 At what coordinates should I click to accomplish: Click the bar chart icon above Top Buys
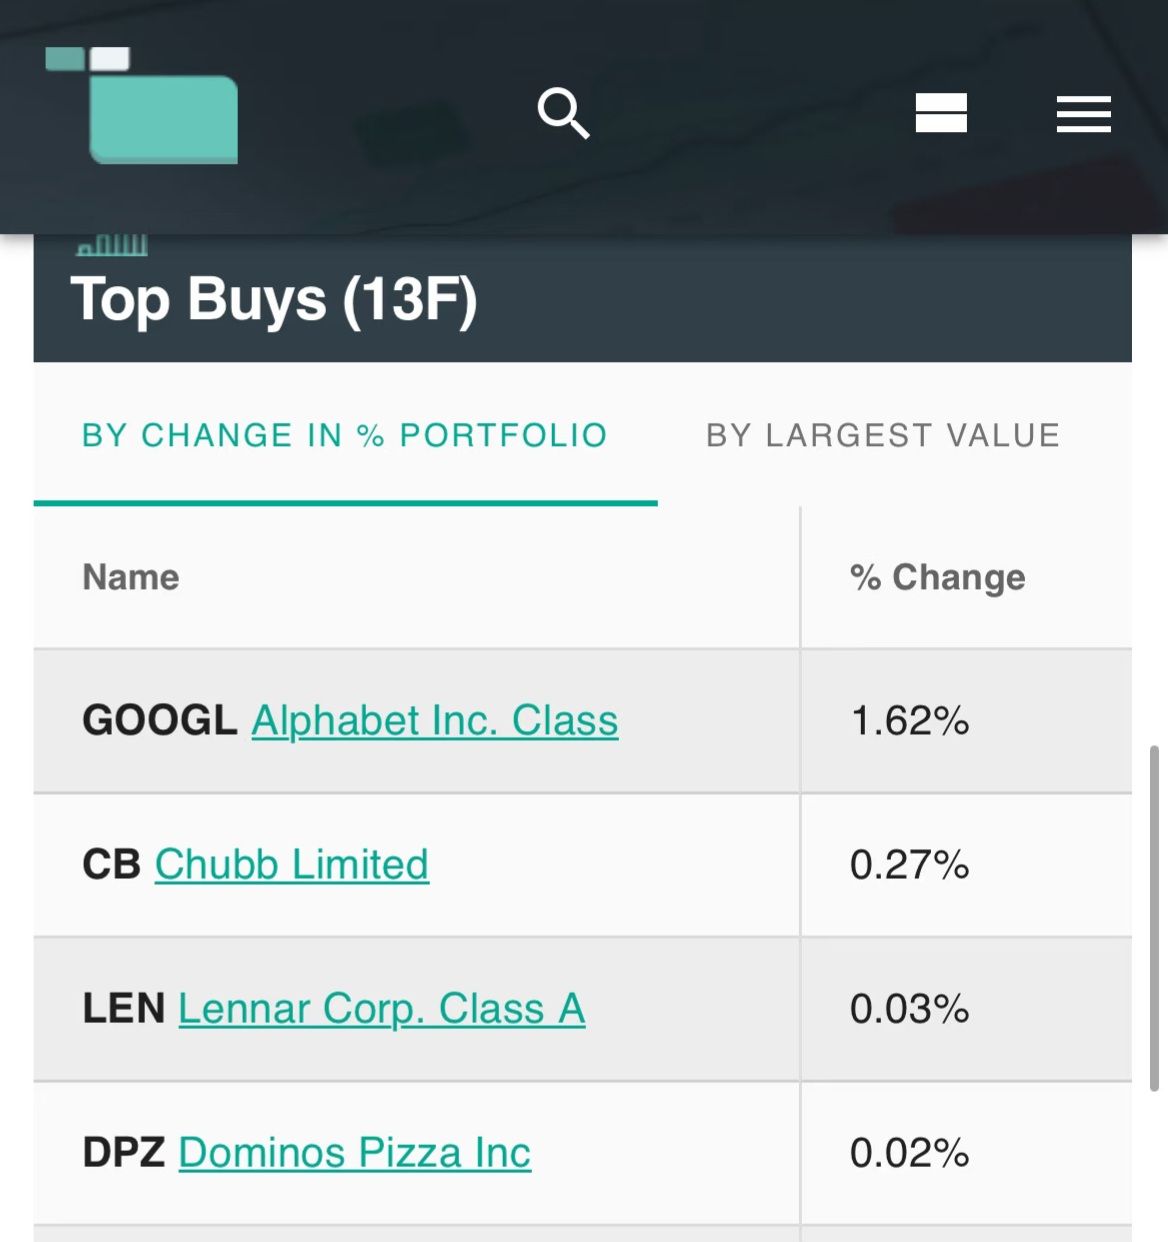coord(112,244)
